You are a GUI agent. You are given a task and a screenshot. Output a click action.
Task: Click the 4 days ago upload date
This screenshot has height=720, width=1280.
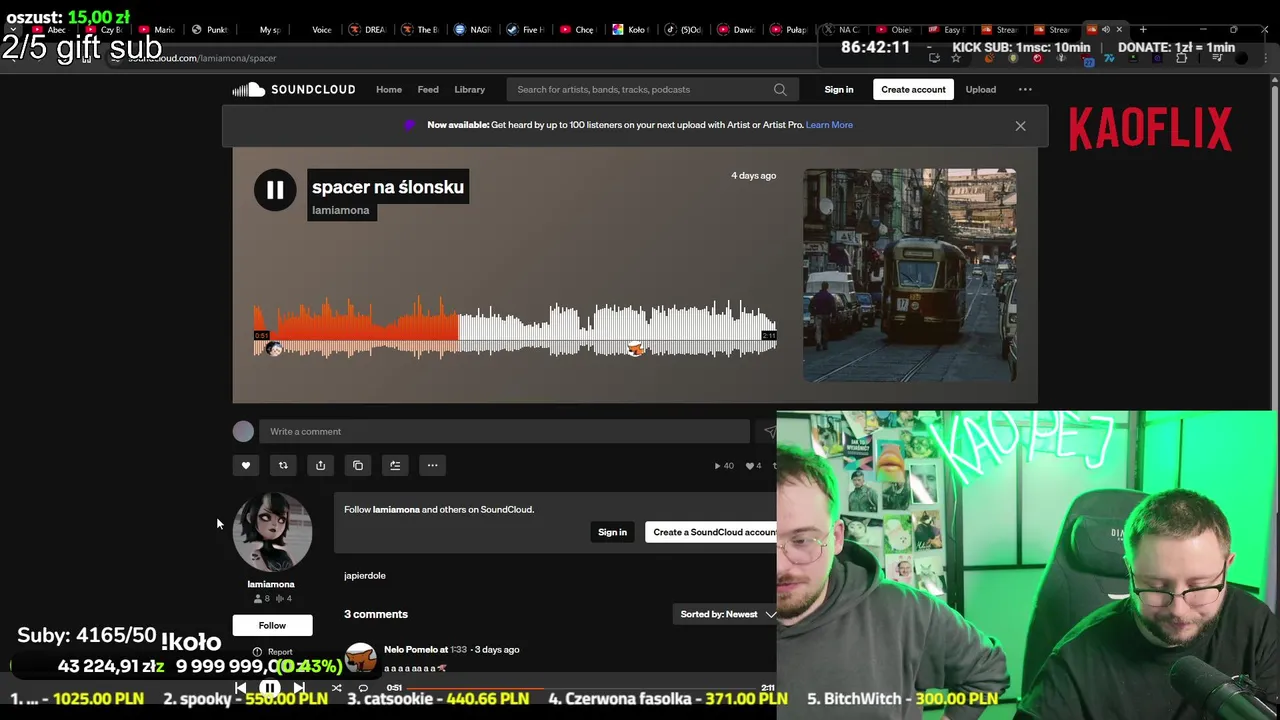[753, 176]
